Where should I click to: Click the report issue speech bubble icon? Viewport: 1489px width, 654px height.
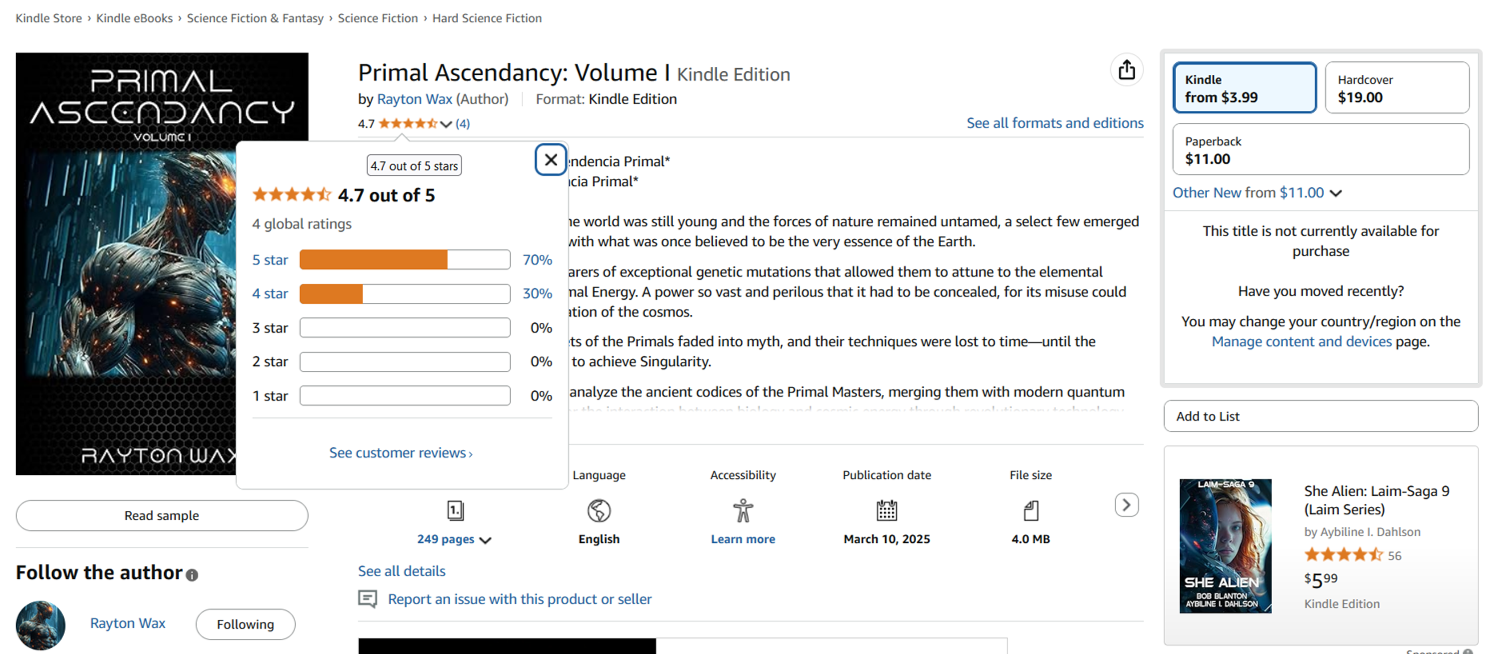tap(368, 599)
